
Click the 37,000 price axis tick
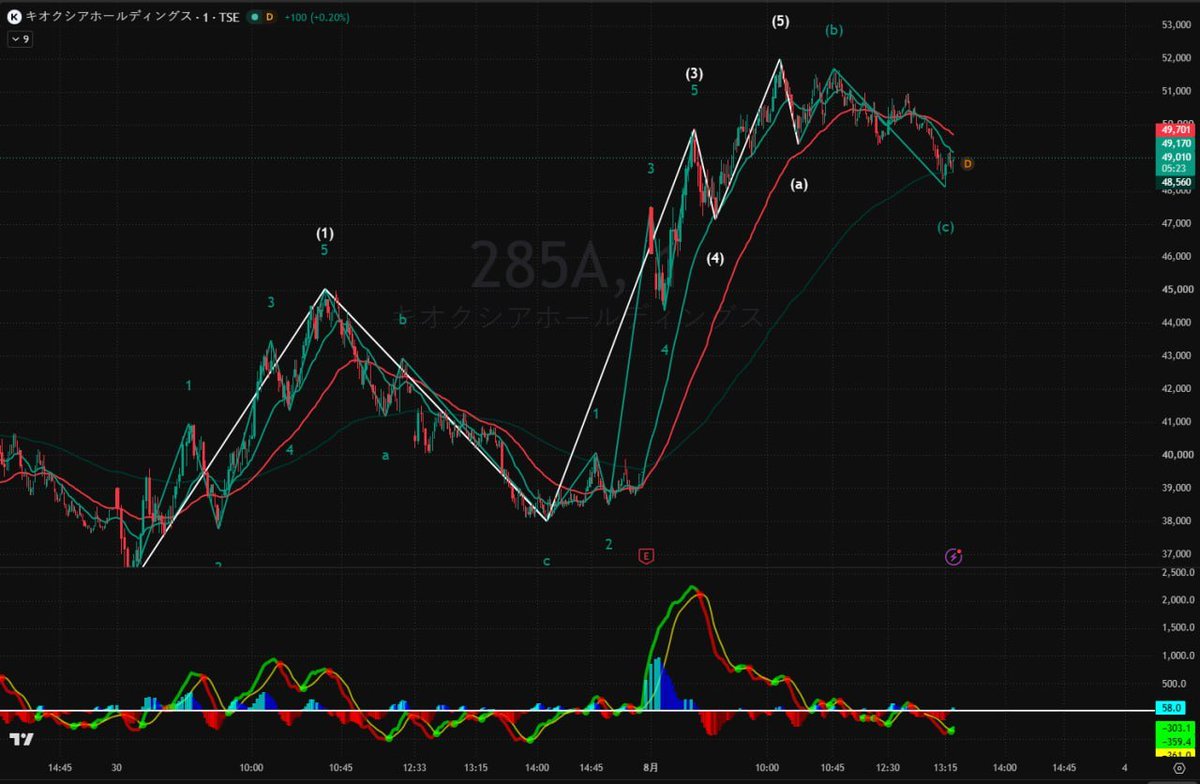(x=1176, y=554)
